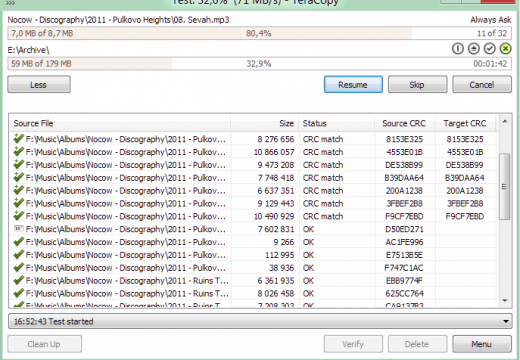This screenshot has width=520, height=360.
Task: Click green check icon of 6 637 351 row
Action: pyautogui.click(x=18, y=190)
